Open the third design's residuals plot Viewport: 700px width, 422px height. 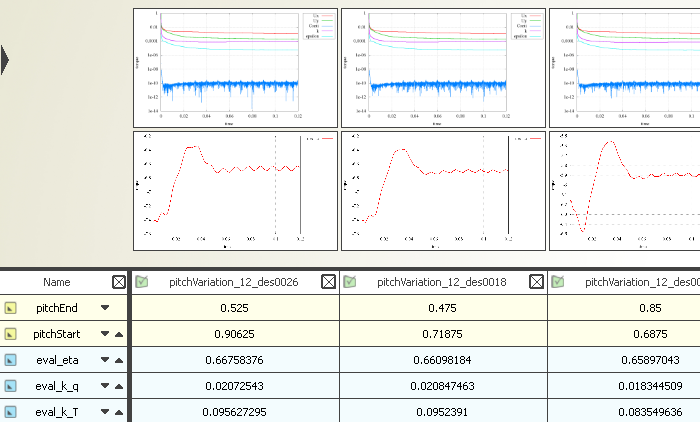(625, 68)
